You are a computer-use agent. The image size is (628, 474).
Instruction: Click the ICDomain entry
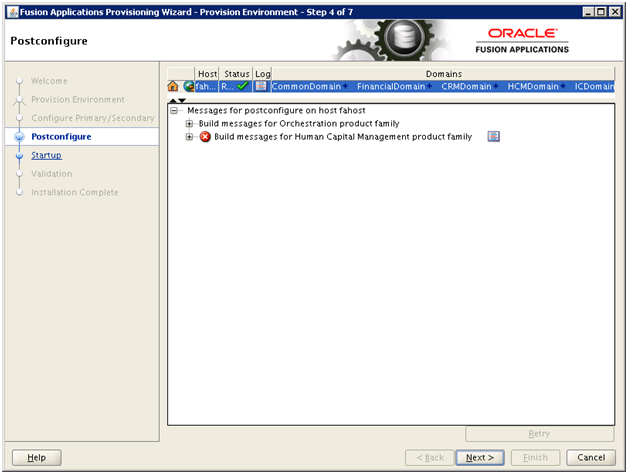pyautogui.click(x=594, y=87)
